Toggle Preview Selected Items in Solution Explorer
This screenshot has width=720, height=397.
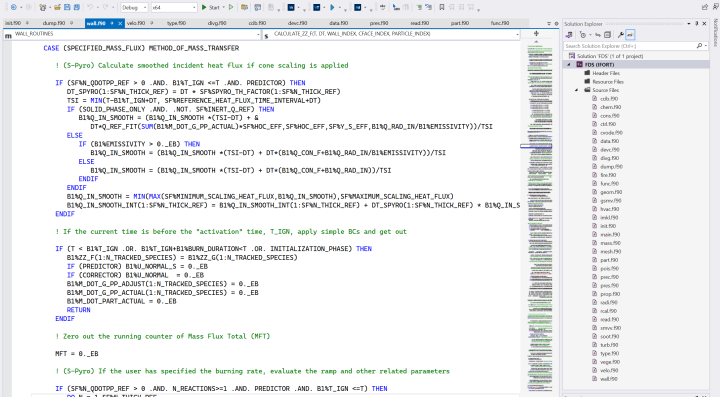[x=630, y=35]
